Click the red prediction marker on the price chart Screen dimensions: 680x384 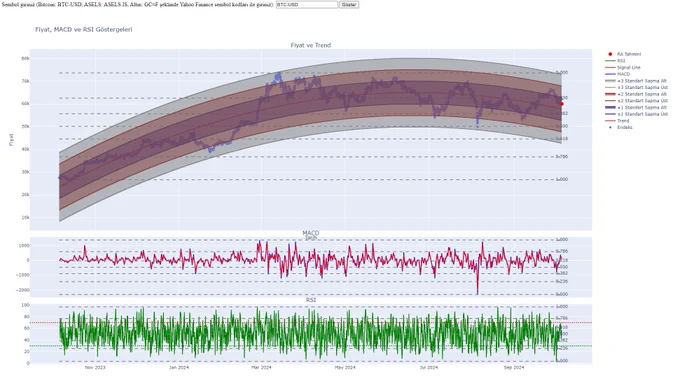[561, 104]
